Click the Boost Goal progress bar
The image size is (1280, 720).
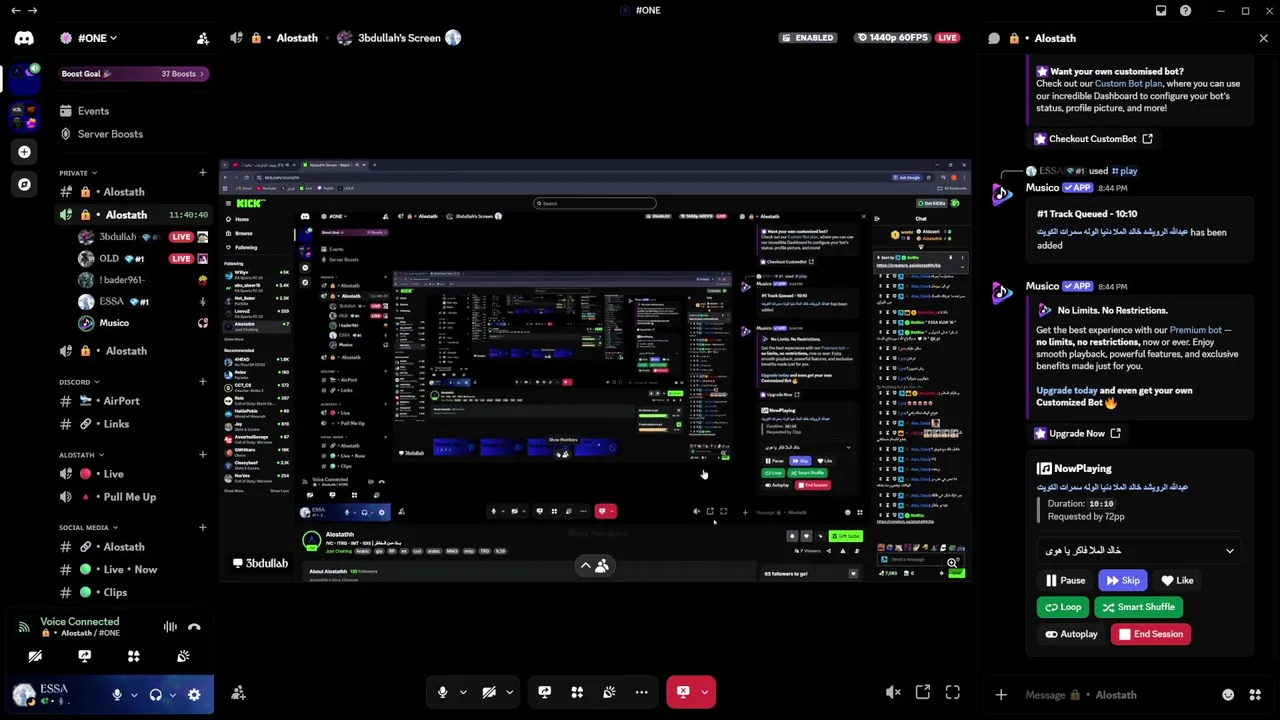(133, 74)
